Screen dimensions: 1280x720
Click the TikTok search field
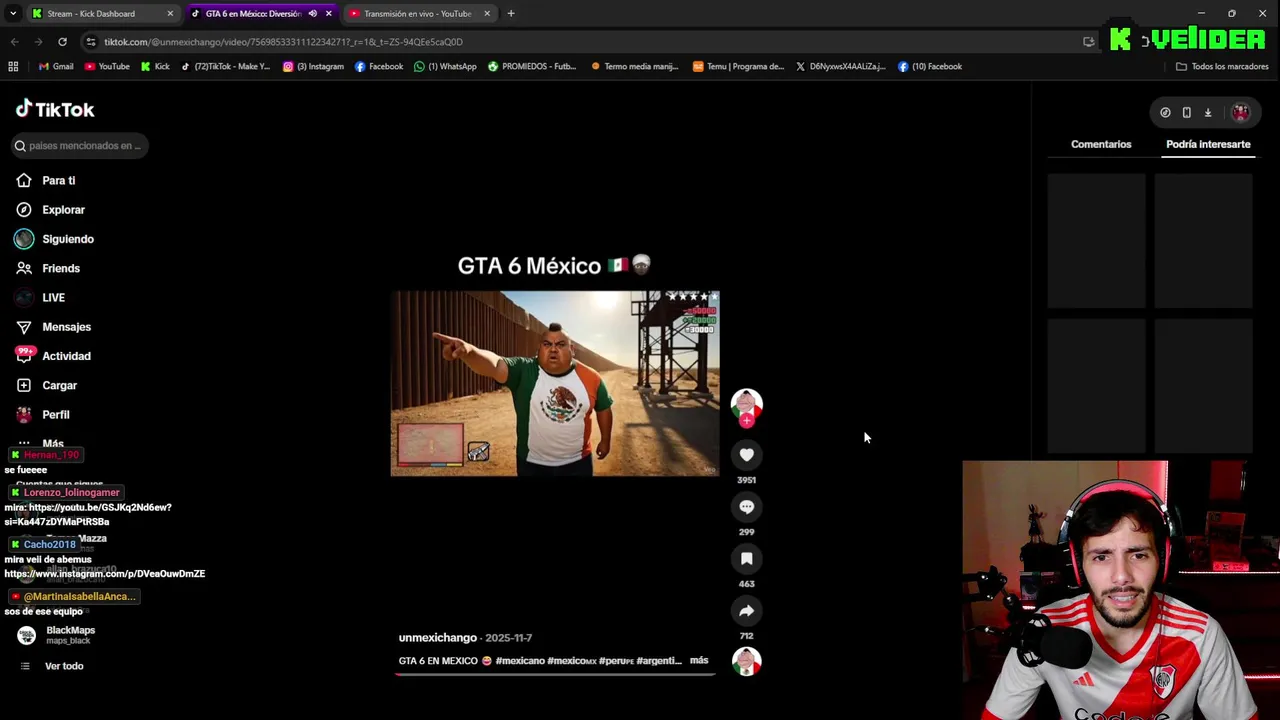80,146
